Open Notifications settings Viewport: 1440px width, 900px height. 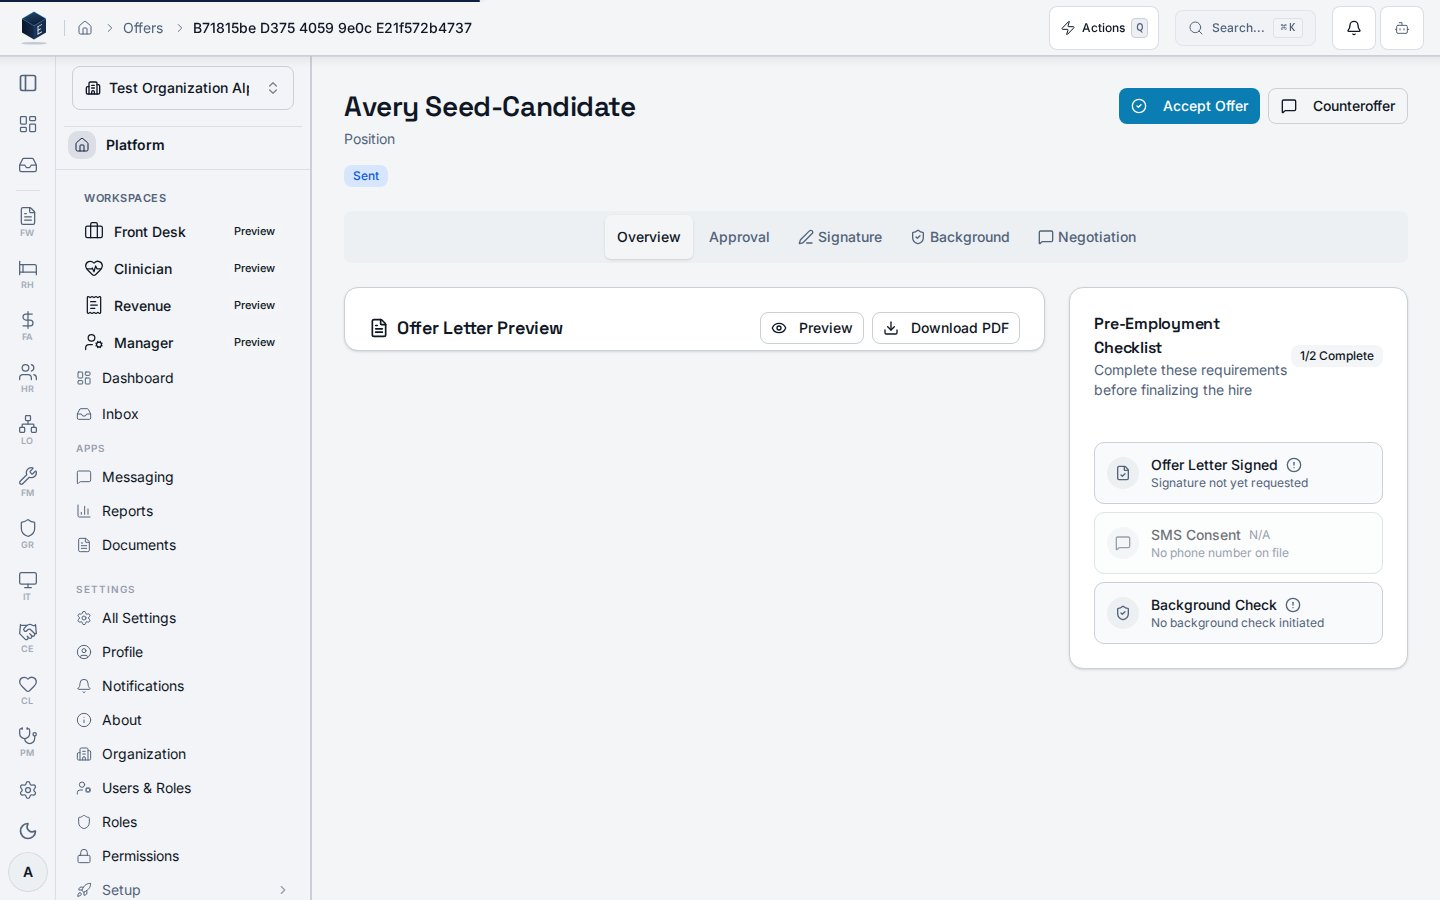(x=181, y=686)
